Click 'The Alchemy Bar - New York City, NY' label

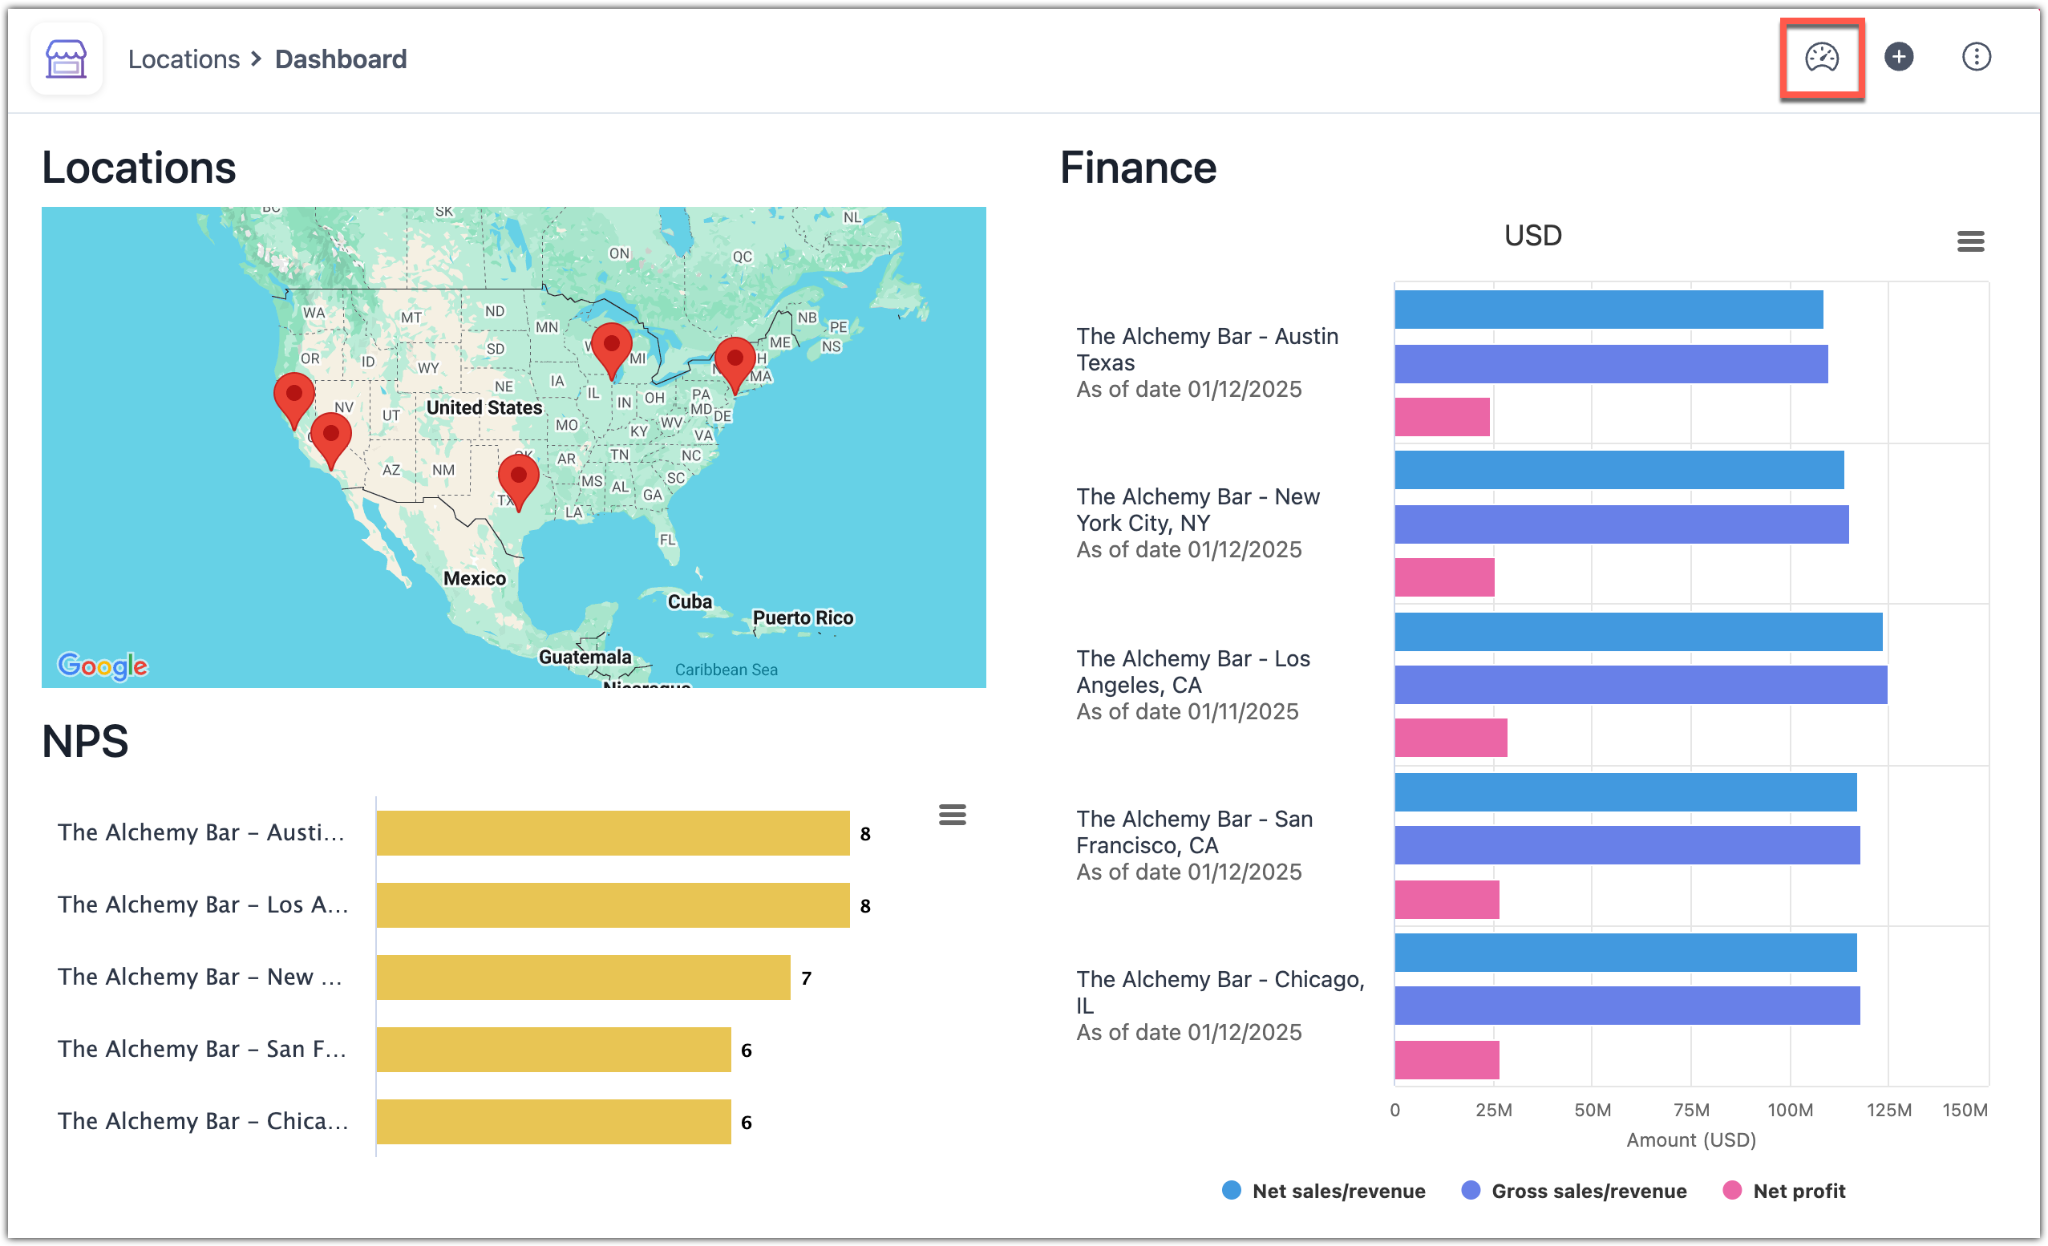coord(1198,509)
